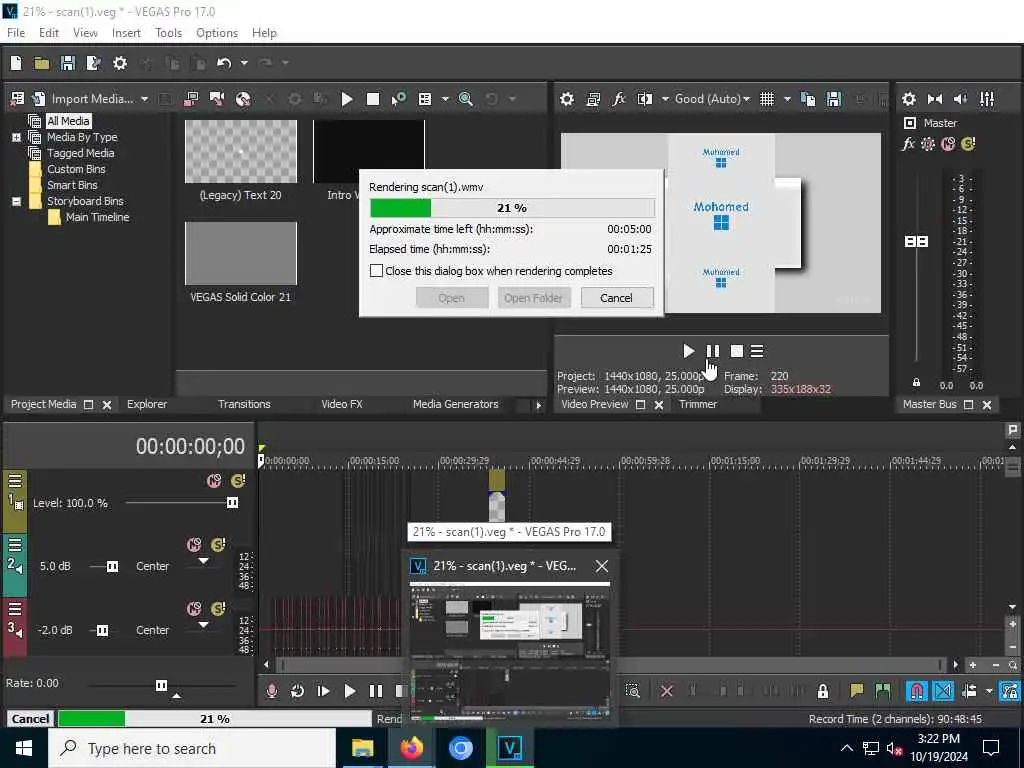Image resolution: width=1024 pixels, height=768 pixels.
Task: Open the Options menu
Action: coord(217,33)
